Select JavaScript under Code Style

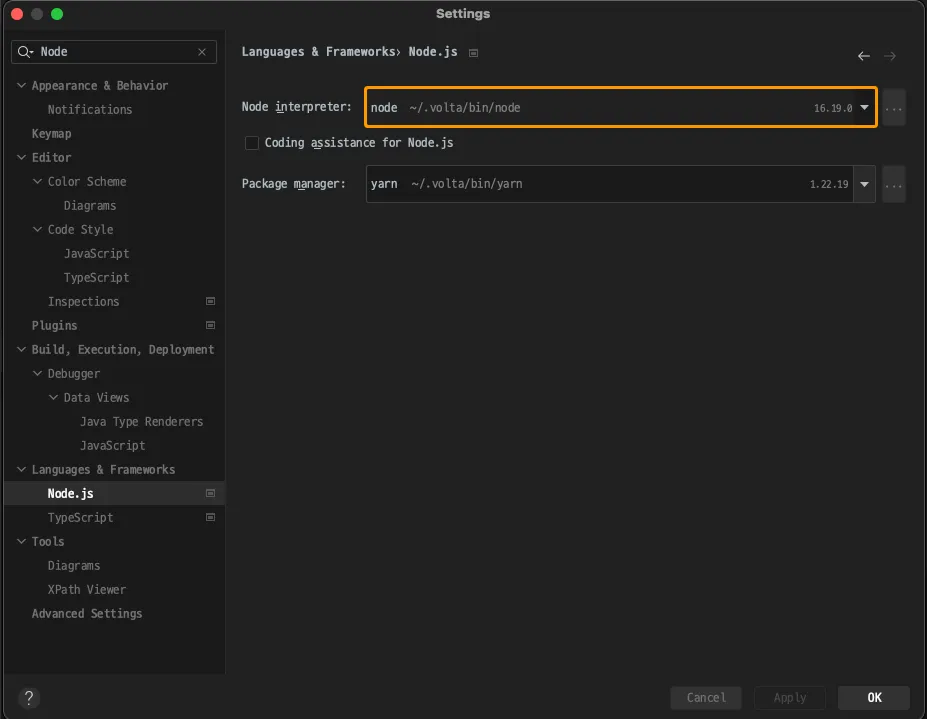click(96, 254)
